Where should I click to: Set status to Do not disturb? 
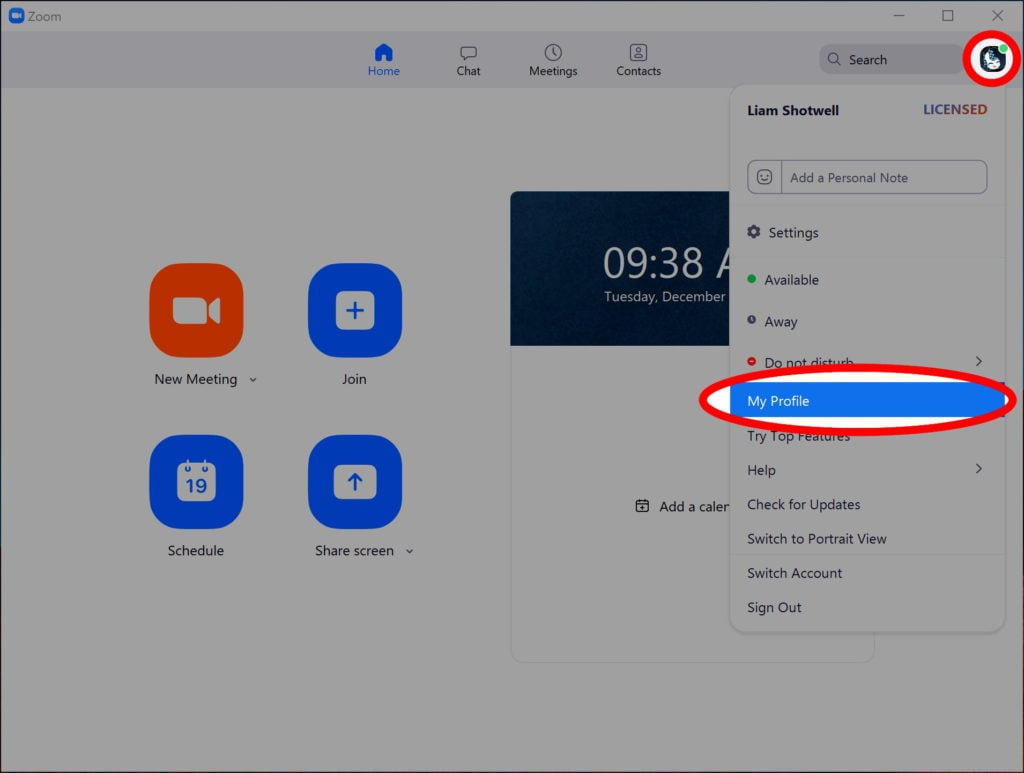867,362
